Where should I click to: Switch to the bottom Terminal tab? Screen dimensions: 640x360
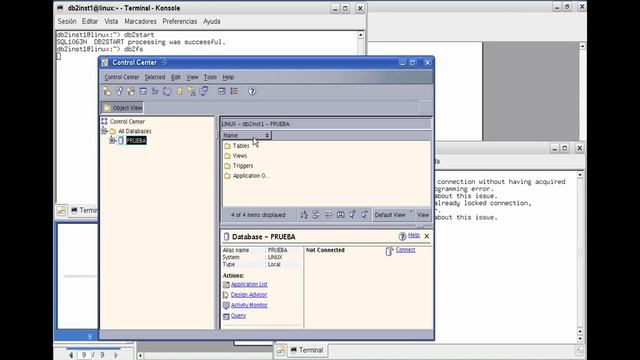pyautogui.click(x=307, y=350)
